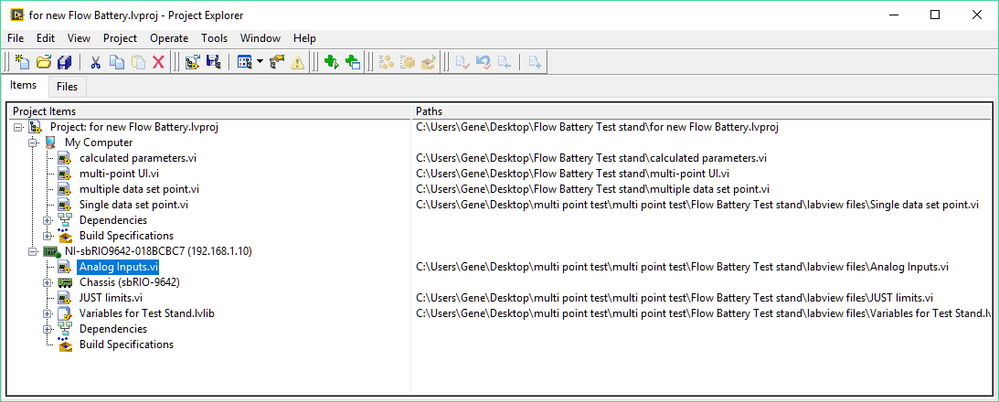Click the Save All toolbar icon
The image size is (999, 402).
pos(65,62)
